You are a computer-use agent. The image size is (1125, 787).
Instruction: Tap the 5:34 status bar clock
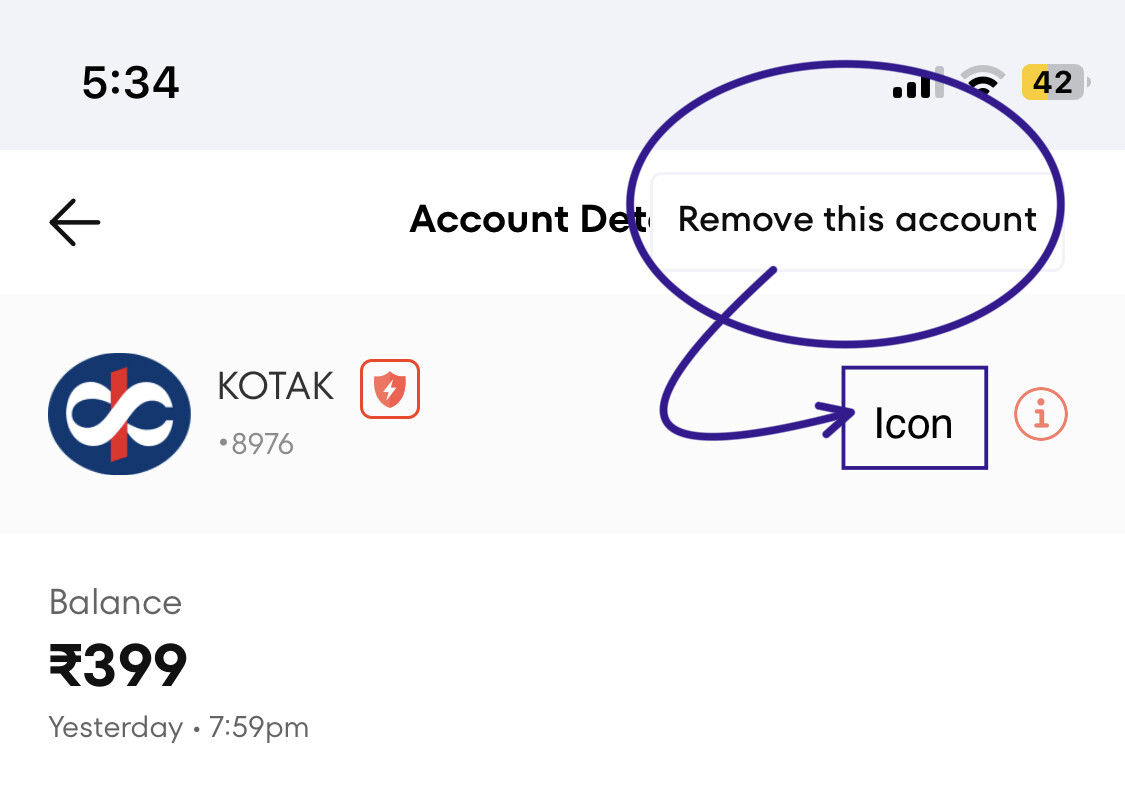tap(131, 83)
